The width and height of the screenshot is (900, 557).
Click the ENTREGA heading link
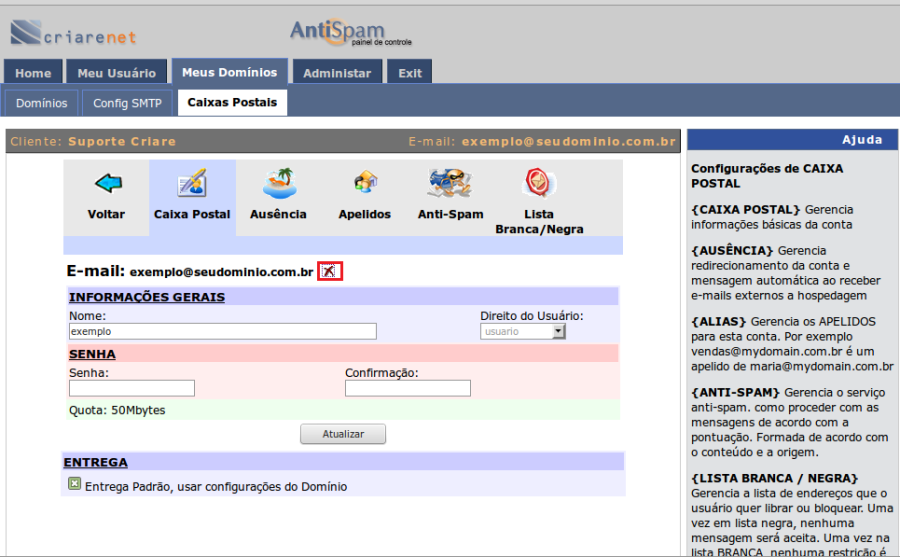coord(96,462)
